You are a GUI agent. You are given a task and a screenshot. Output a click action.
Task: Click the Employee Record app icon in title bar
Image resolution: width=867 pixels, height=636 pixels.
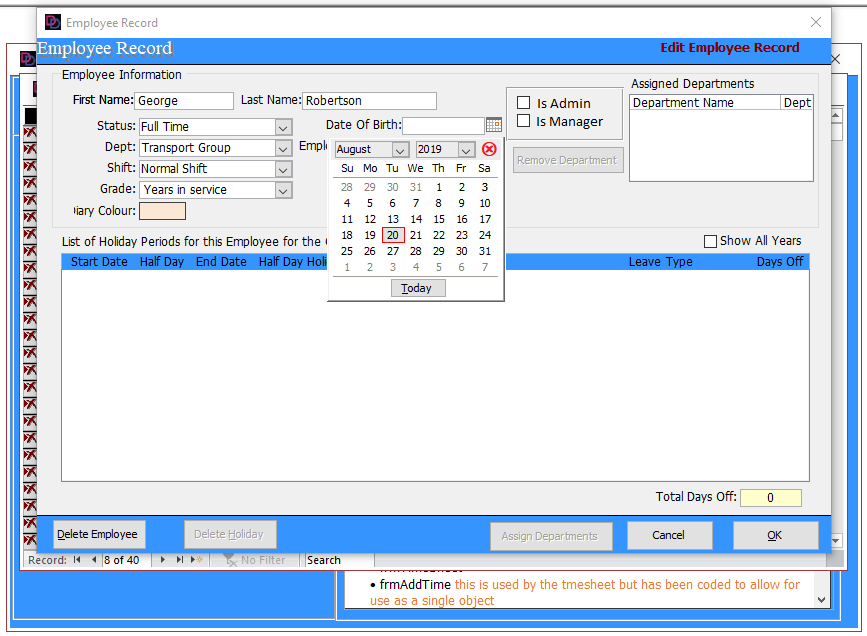point(53,22)
